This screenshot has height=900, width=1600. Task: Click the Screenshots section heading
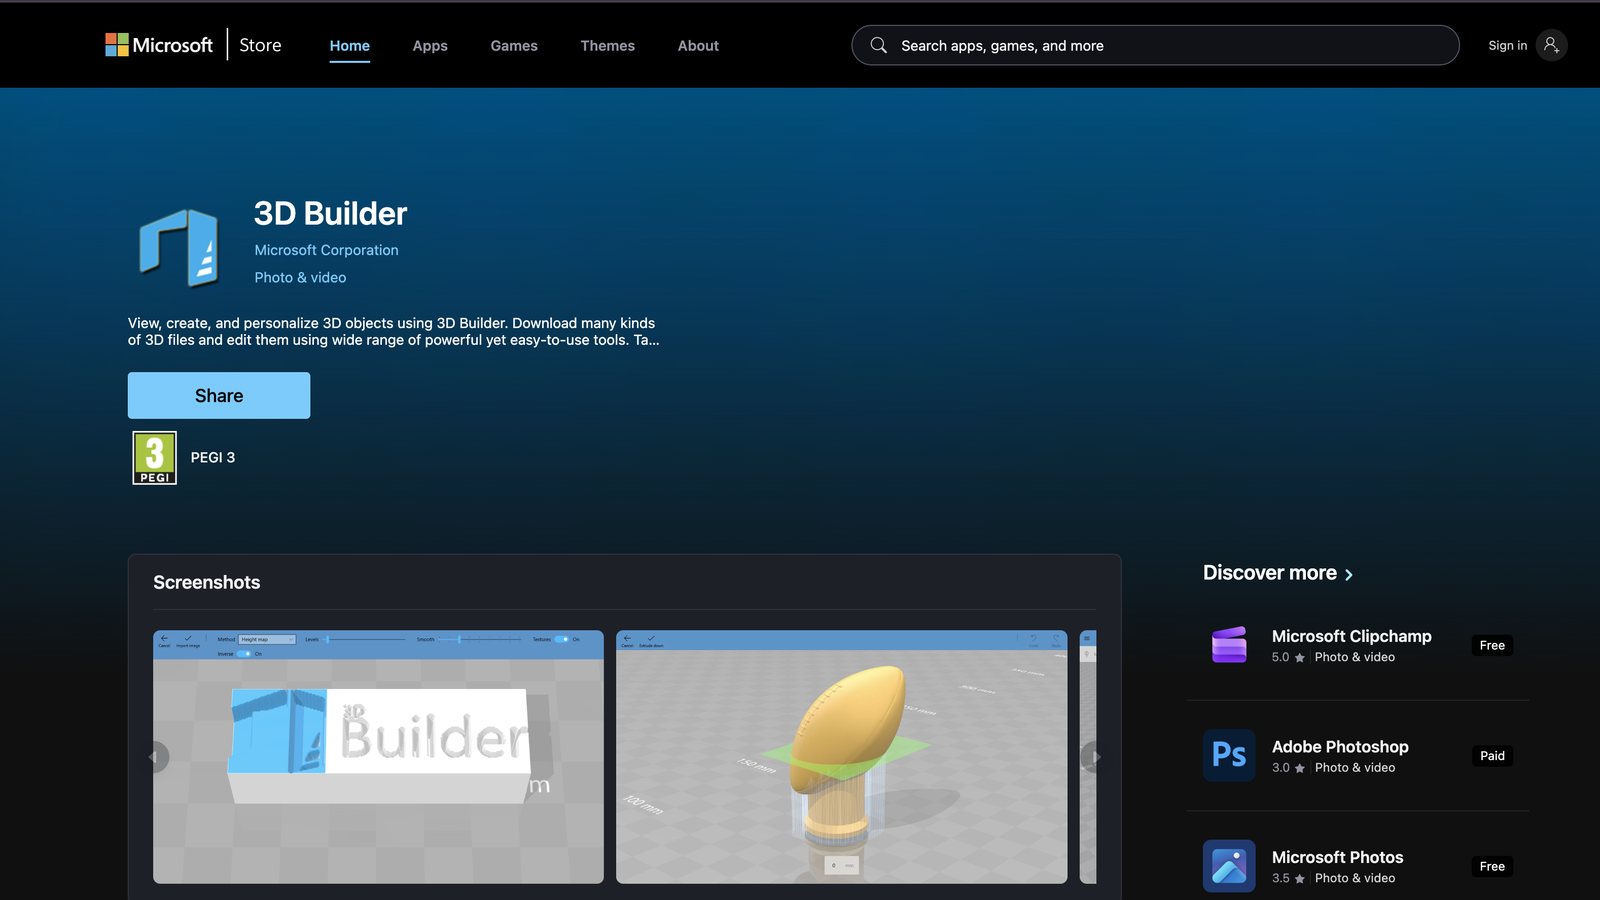coord(207,582)
